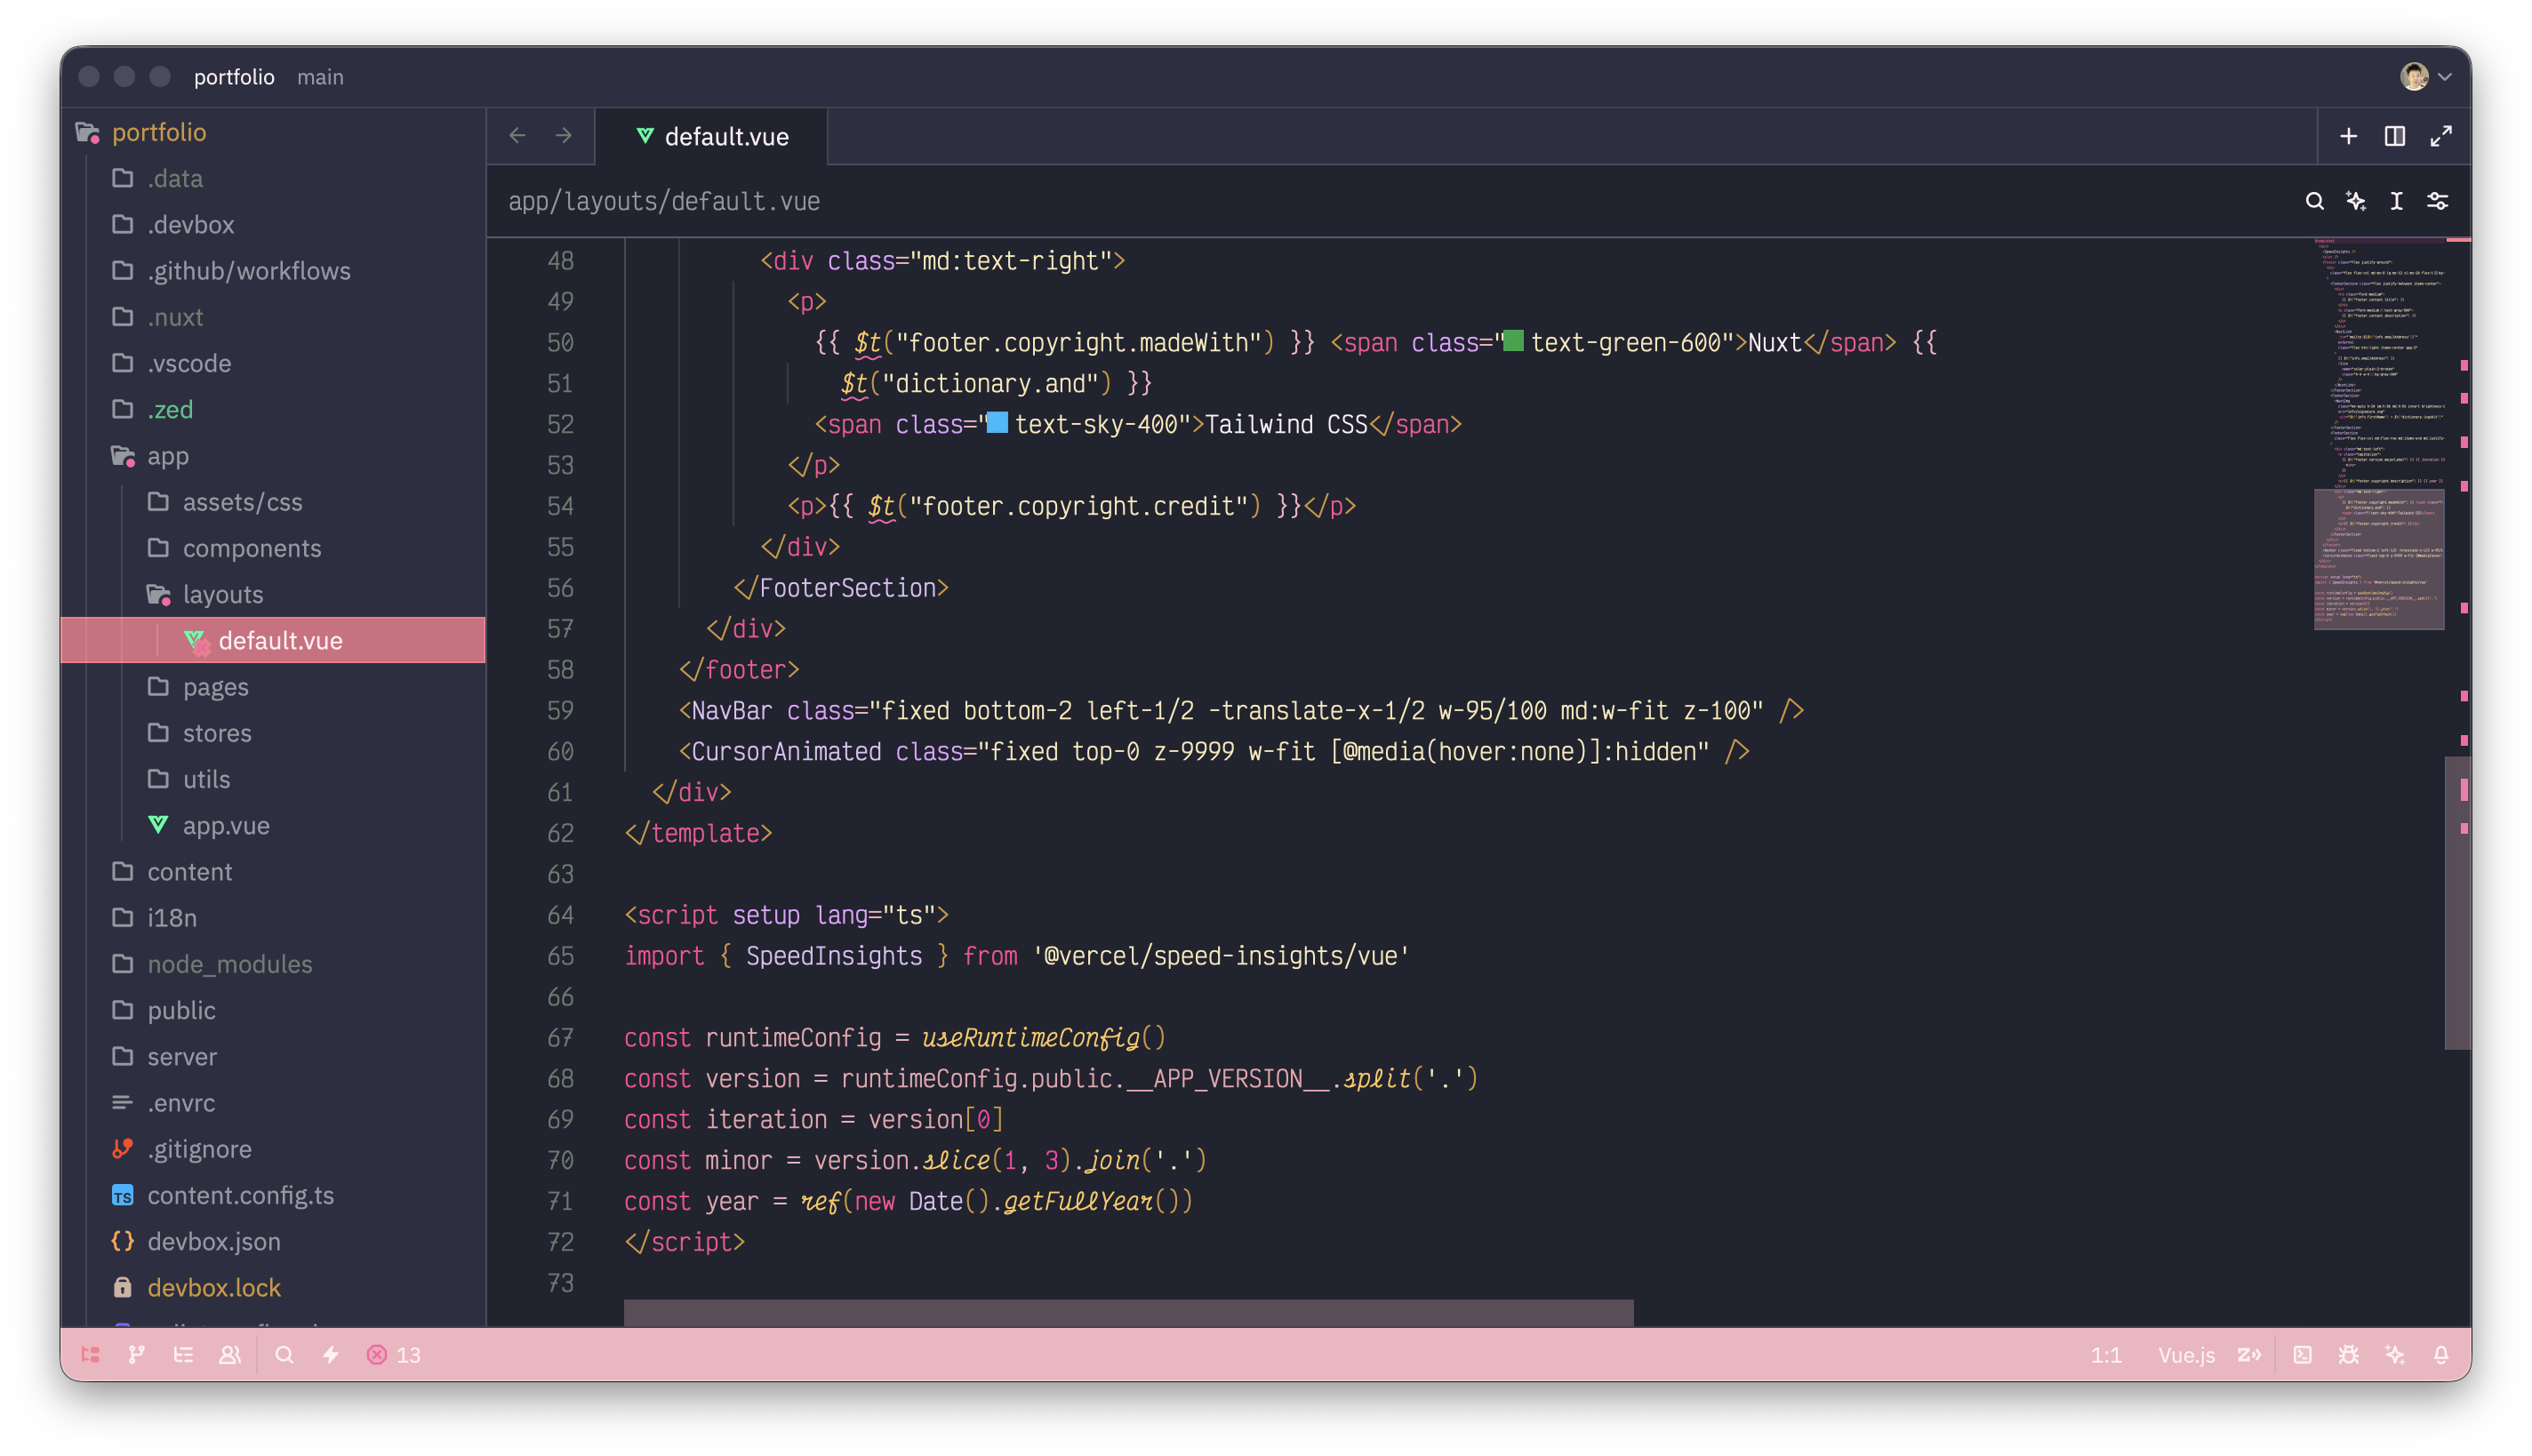Open the outline panel icon

[x=183, y=1354]
